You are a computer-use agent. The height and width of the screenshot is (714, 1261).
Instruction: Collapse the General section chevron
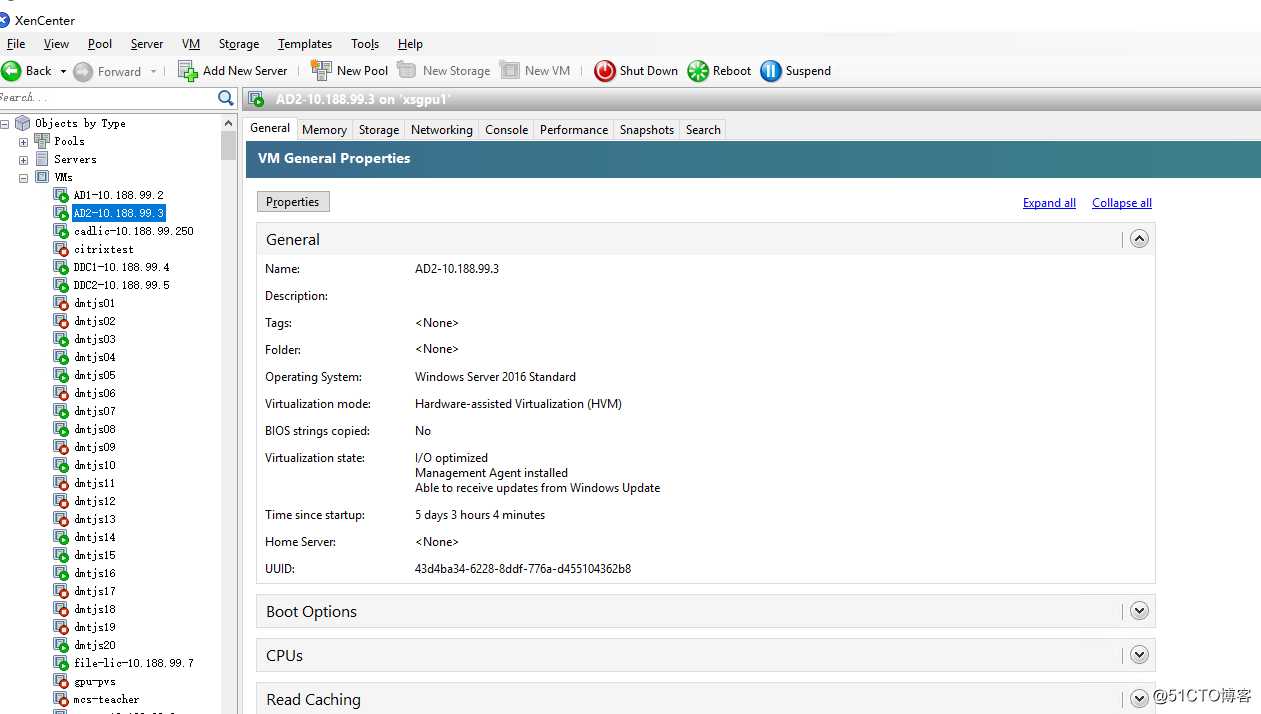(x=1139, y=239)
